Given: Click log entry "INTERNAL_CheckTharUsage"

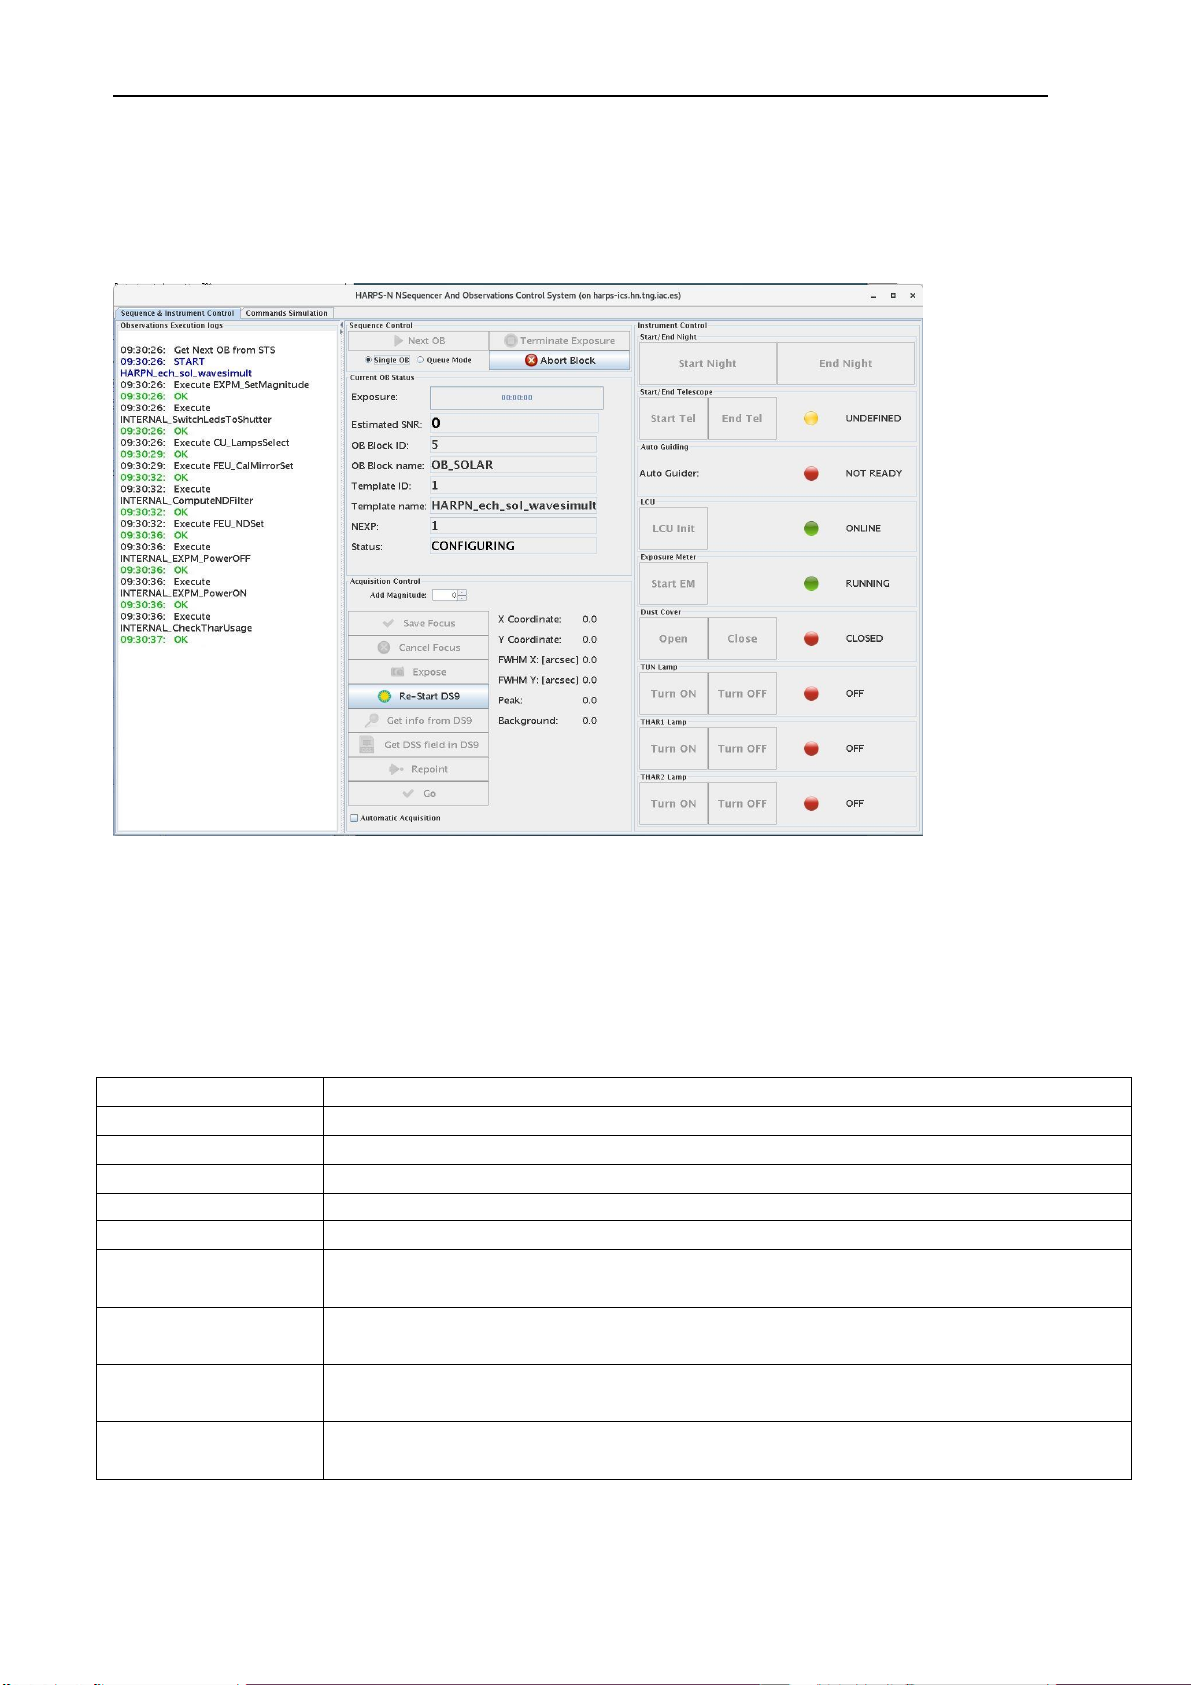Looking at the screenshot, I should coord(186,628).
